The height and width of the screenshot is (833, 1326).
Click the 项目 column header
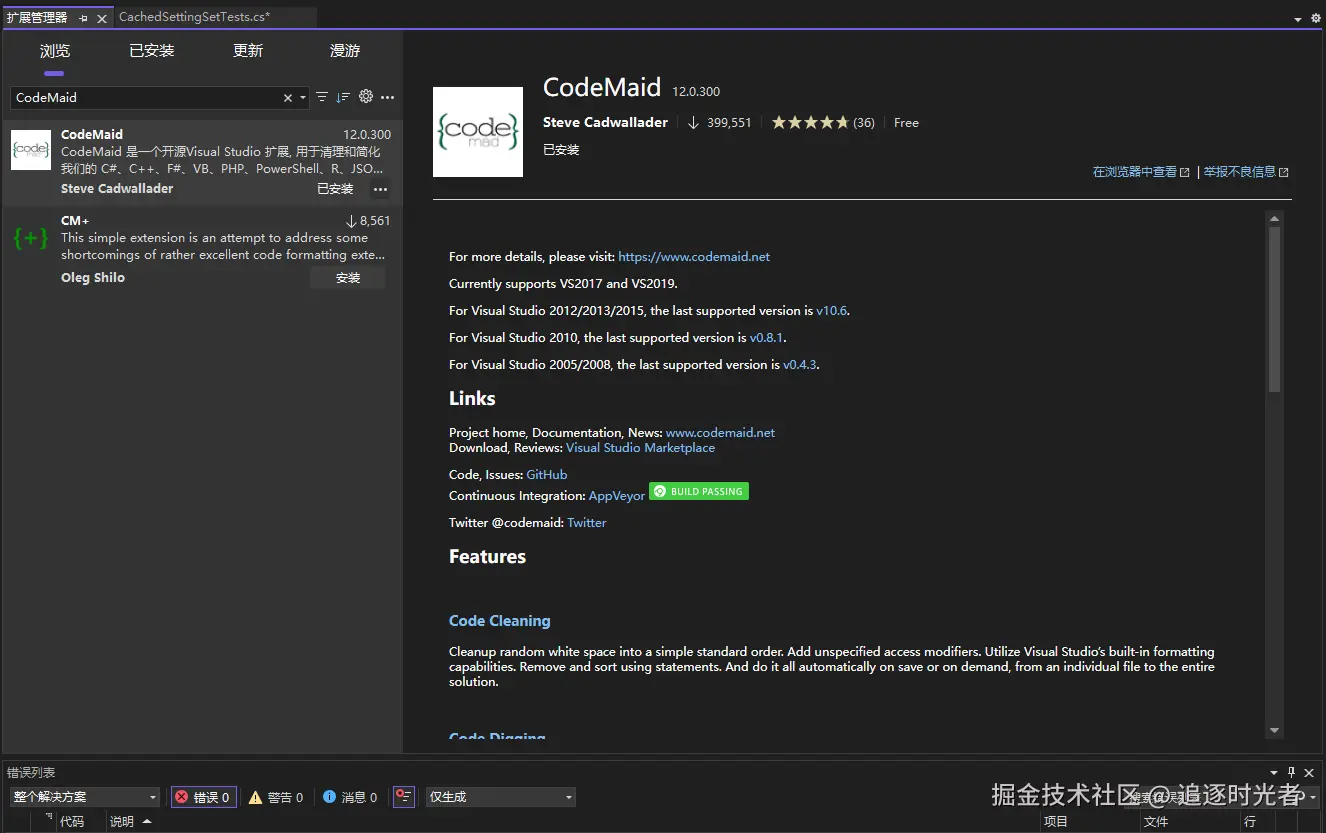[1056, 821]
